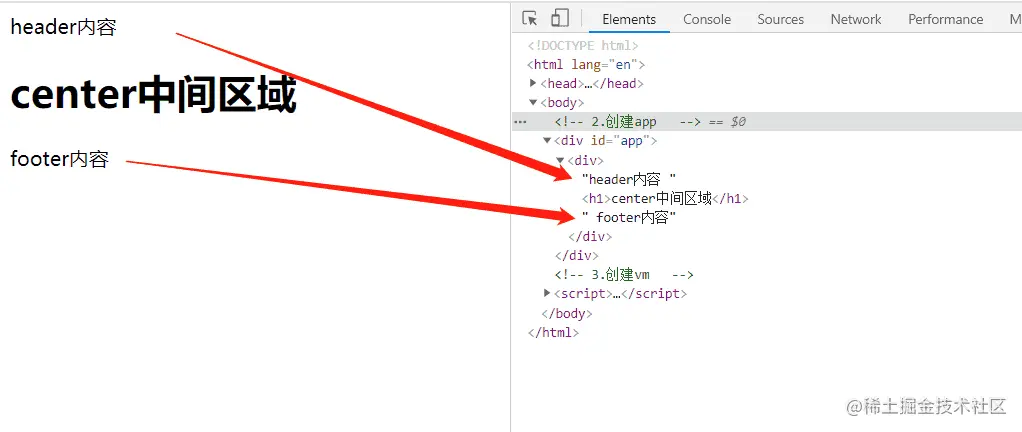Open the Network tab
This screenshot has height=432, width=1022.
[x=856, y=19]
